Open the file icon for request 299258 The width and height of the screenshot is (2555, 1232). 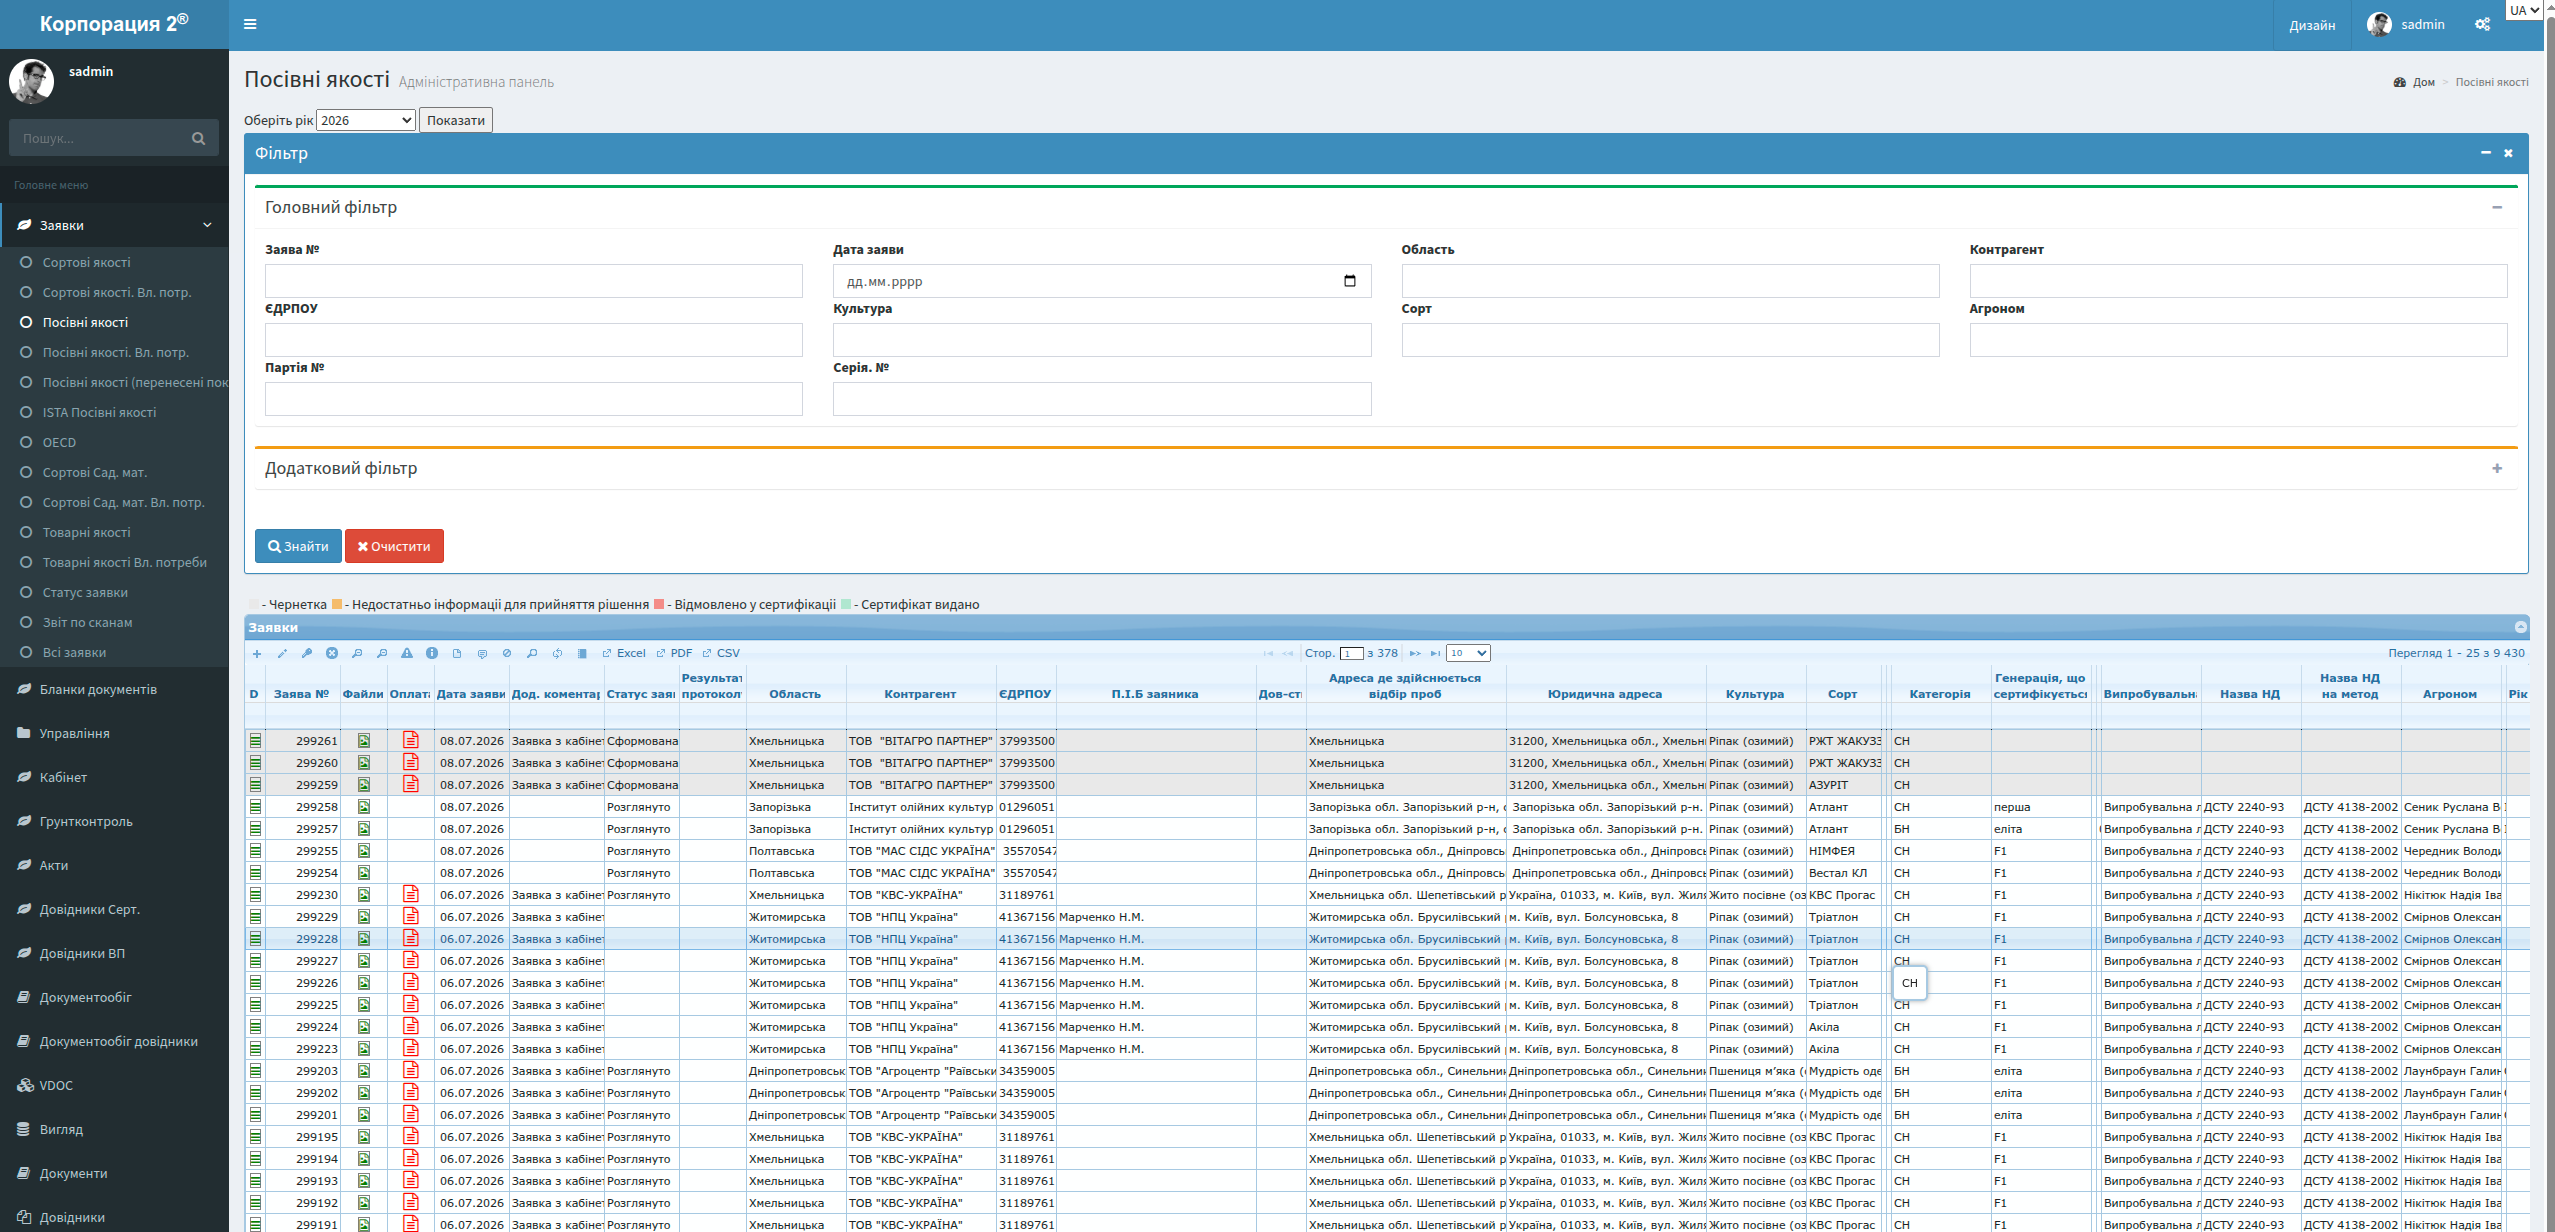[x=364, y=807]
